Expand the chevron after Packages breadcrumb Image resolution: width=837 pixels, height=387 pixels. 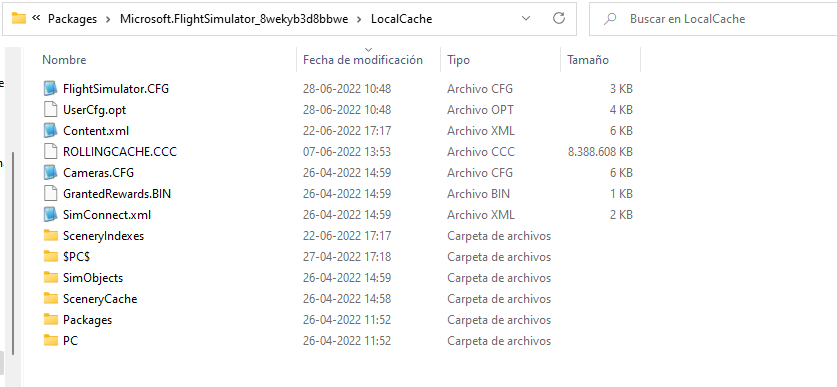[x=108, y=19]
